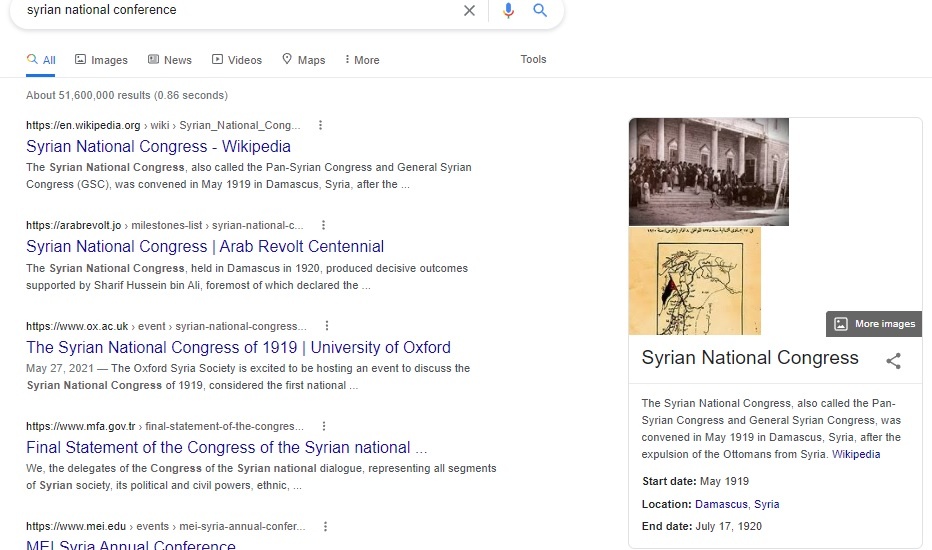
Task: Open The Syrian National Congress of 1919 Oxford link
Action: [238, 347]
